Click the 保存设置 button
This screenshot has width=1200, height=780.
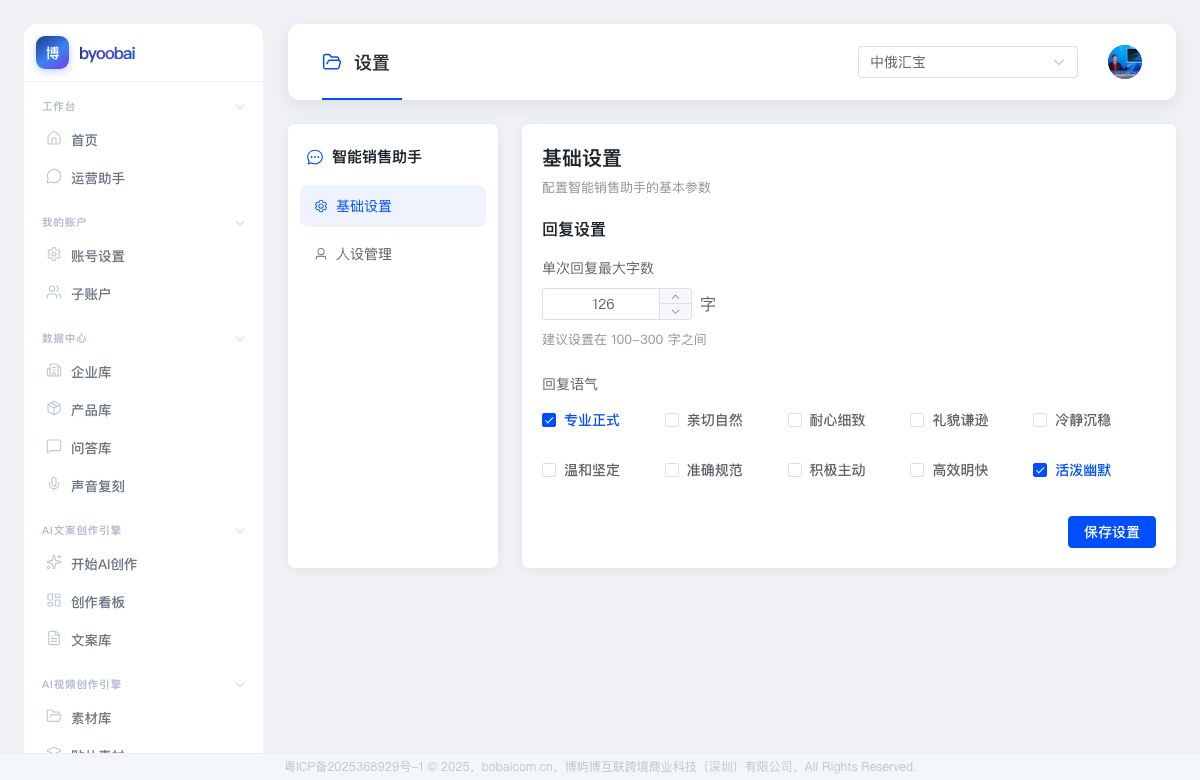[x=1112, y=532]
